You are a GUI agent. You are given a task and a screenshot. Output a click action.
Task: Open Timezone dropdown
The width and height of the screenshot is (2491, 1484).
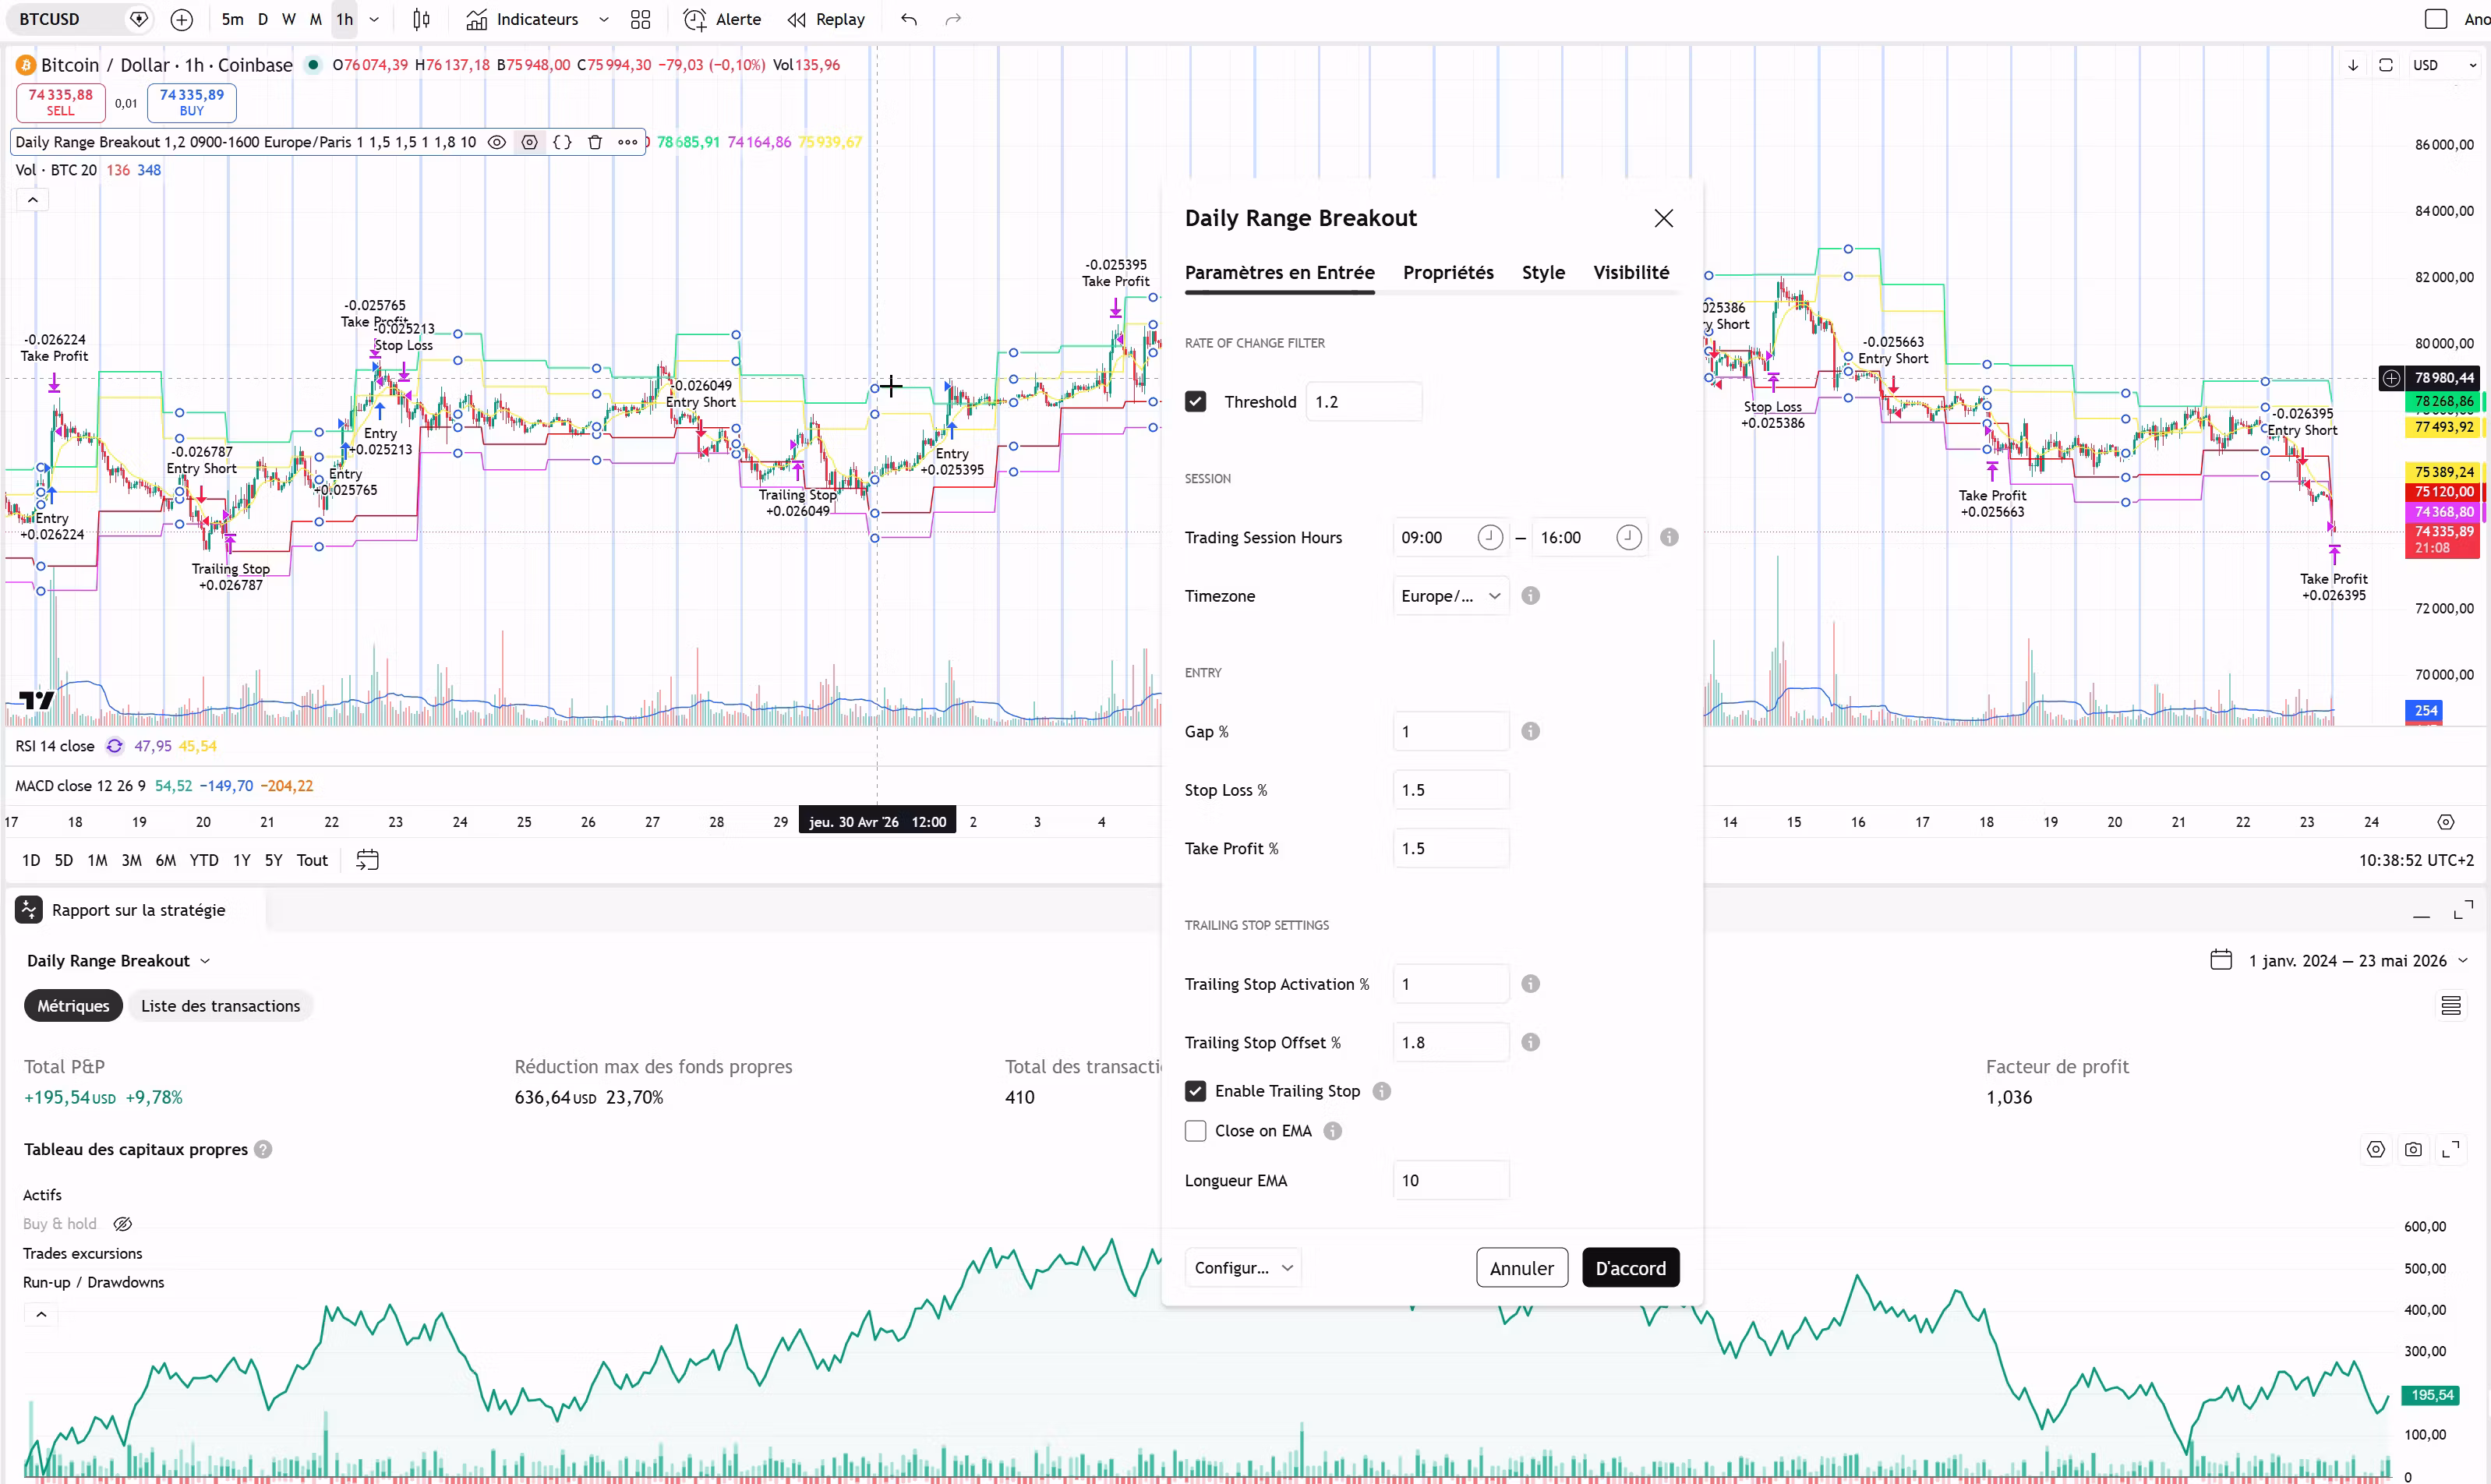(x=1450, y=596)
